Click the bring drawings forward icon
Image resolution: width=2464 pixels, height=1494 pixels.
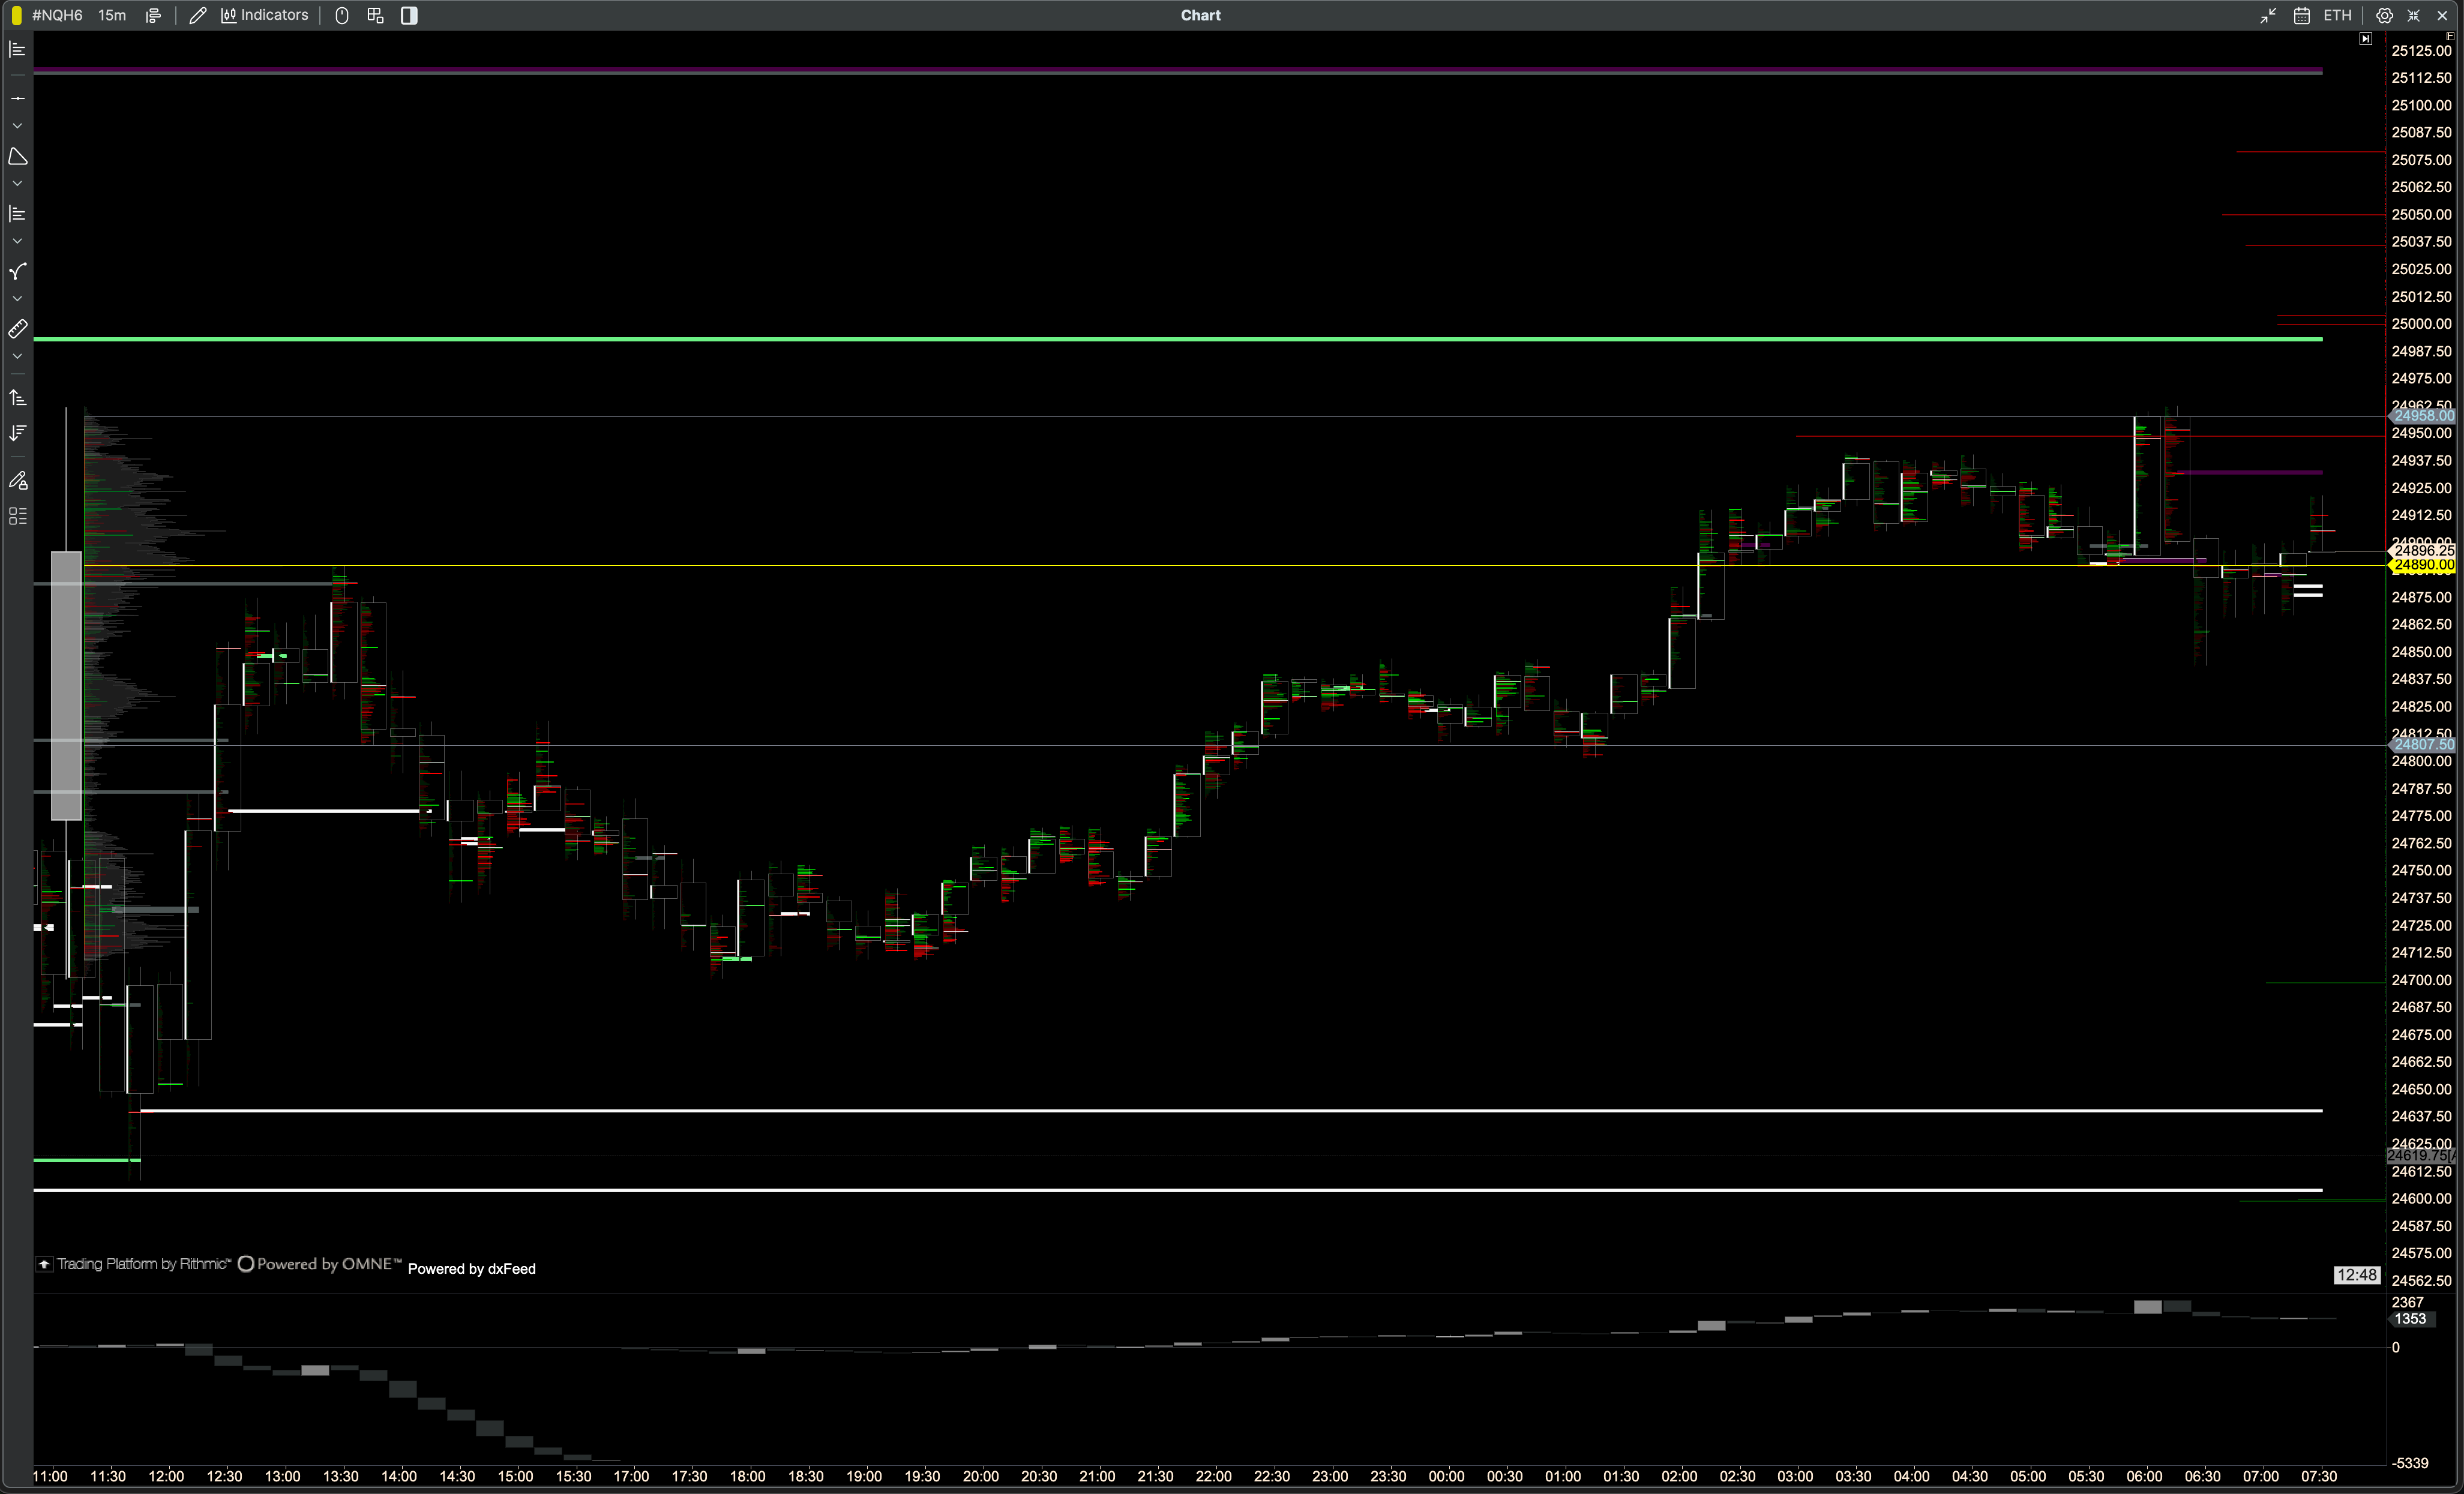17,398
